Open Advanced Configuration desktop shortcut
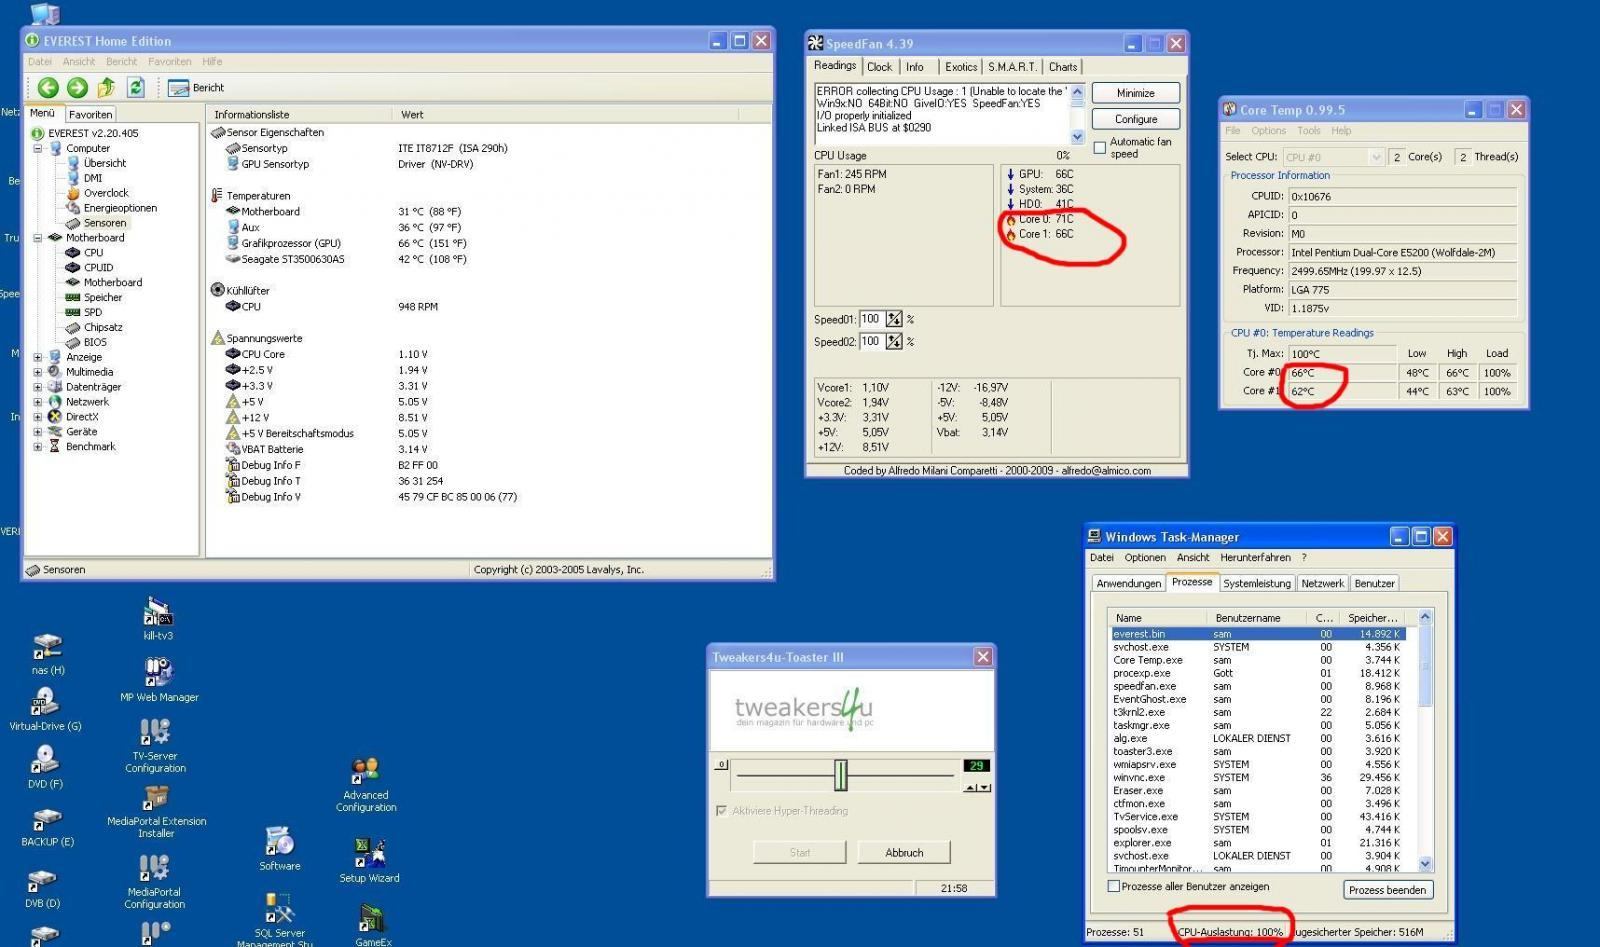 point(366,785)
